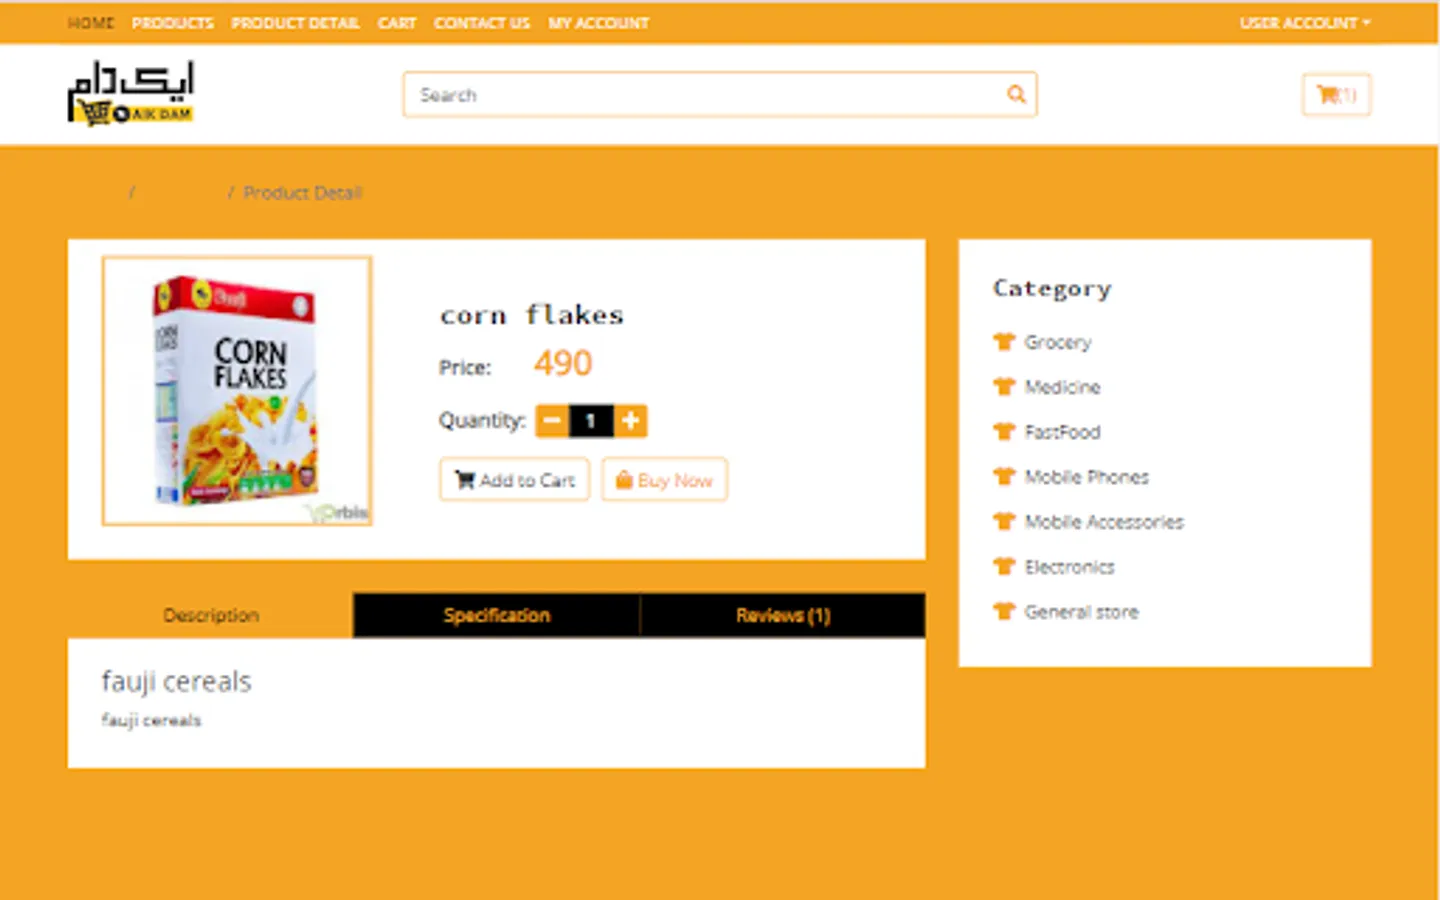Click the shirt icon beside Electronics

tap(1004, 566)
